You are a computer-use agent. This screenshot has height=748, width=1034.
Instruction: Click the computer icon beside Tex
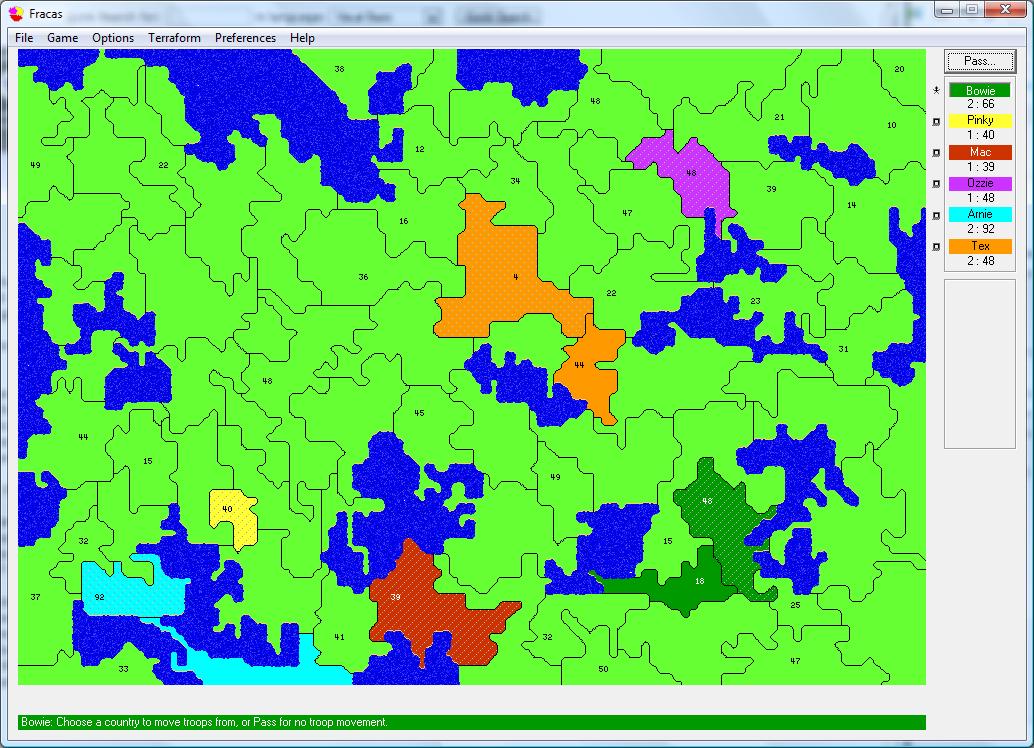pos(936,247)
